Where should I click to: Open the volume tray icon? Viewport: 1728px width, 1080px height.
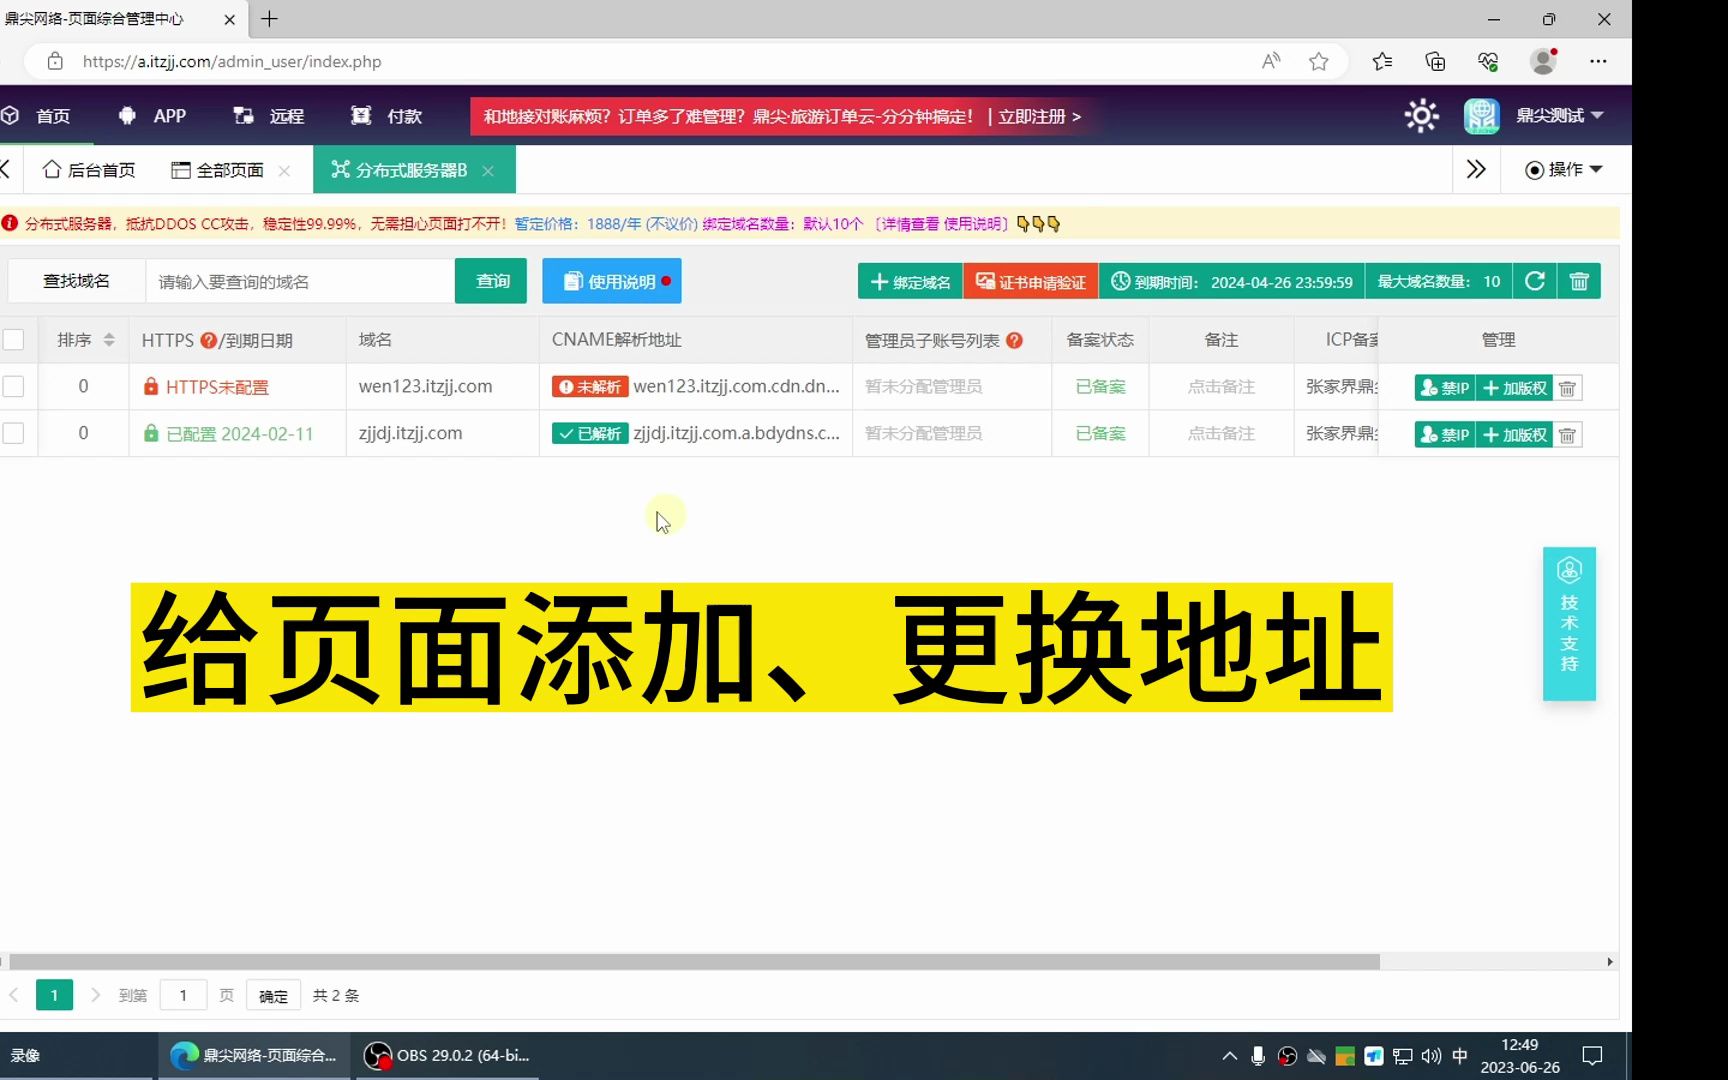[x=1431, y=1056]
